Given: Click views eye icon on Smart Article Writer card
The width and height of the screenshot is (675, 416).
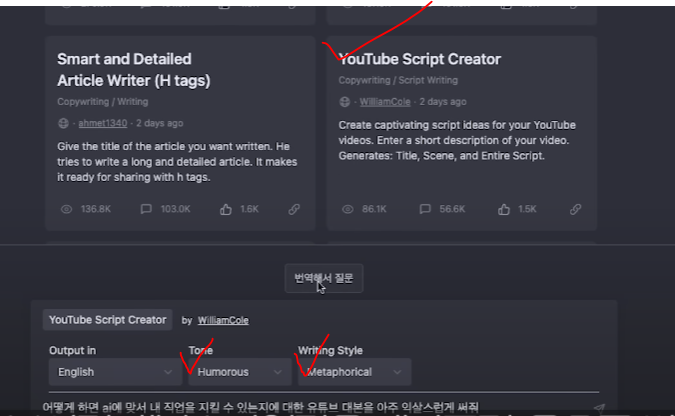Looking at the screenshot, I should point(66,209).
